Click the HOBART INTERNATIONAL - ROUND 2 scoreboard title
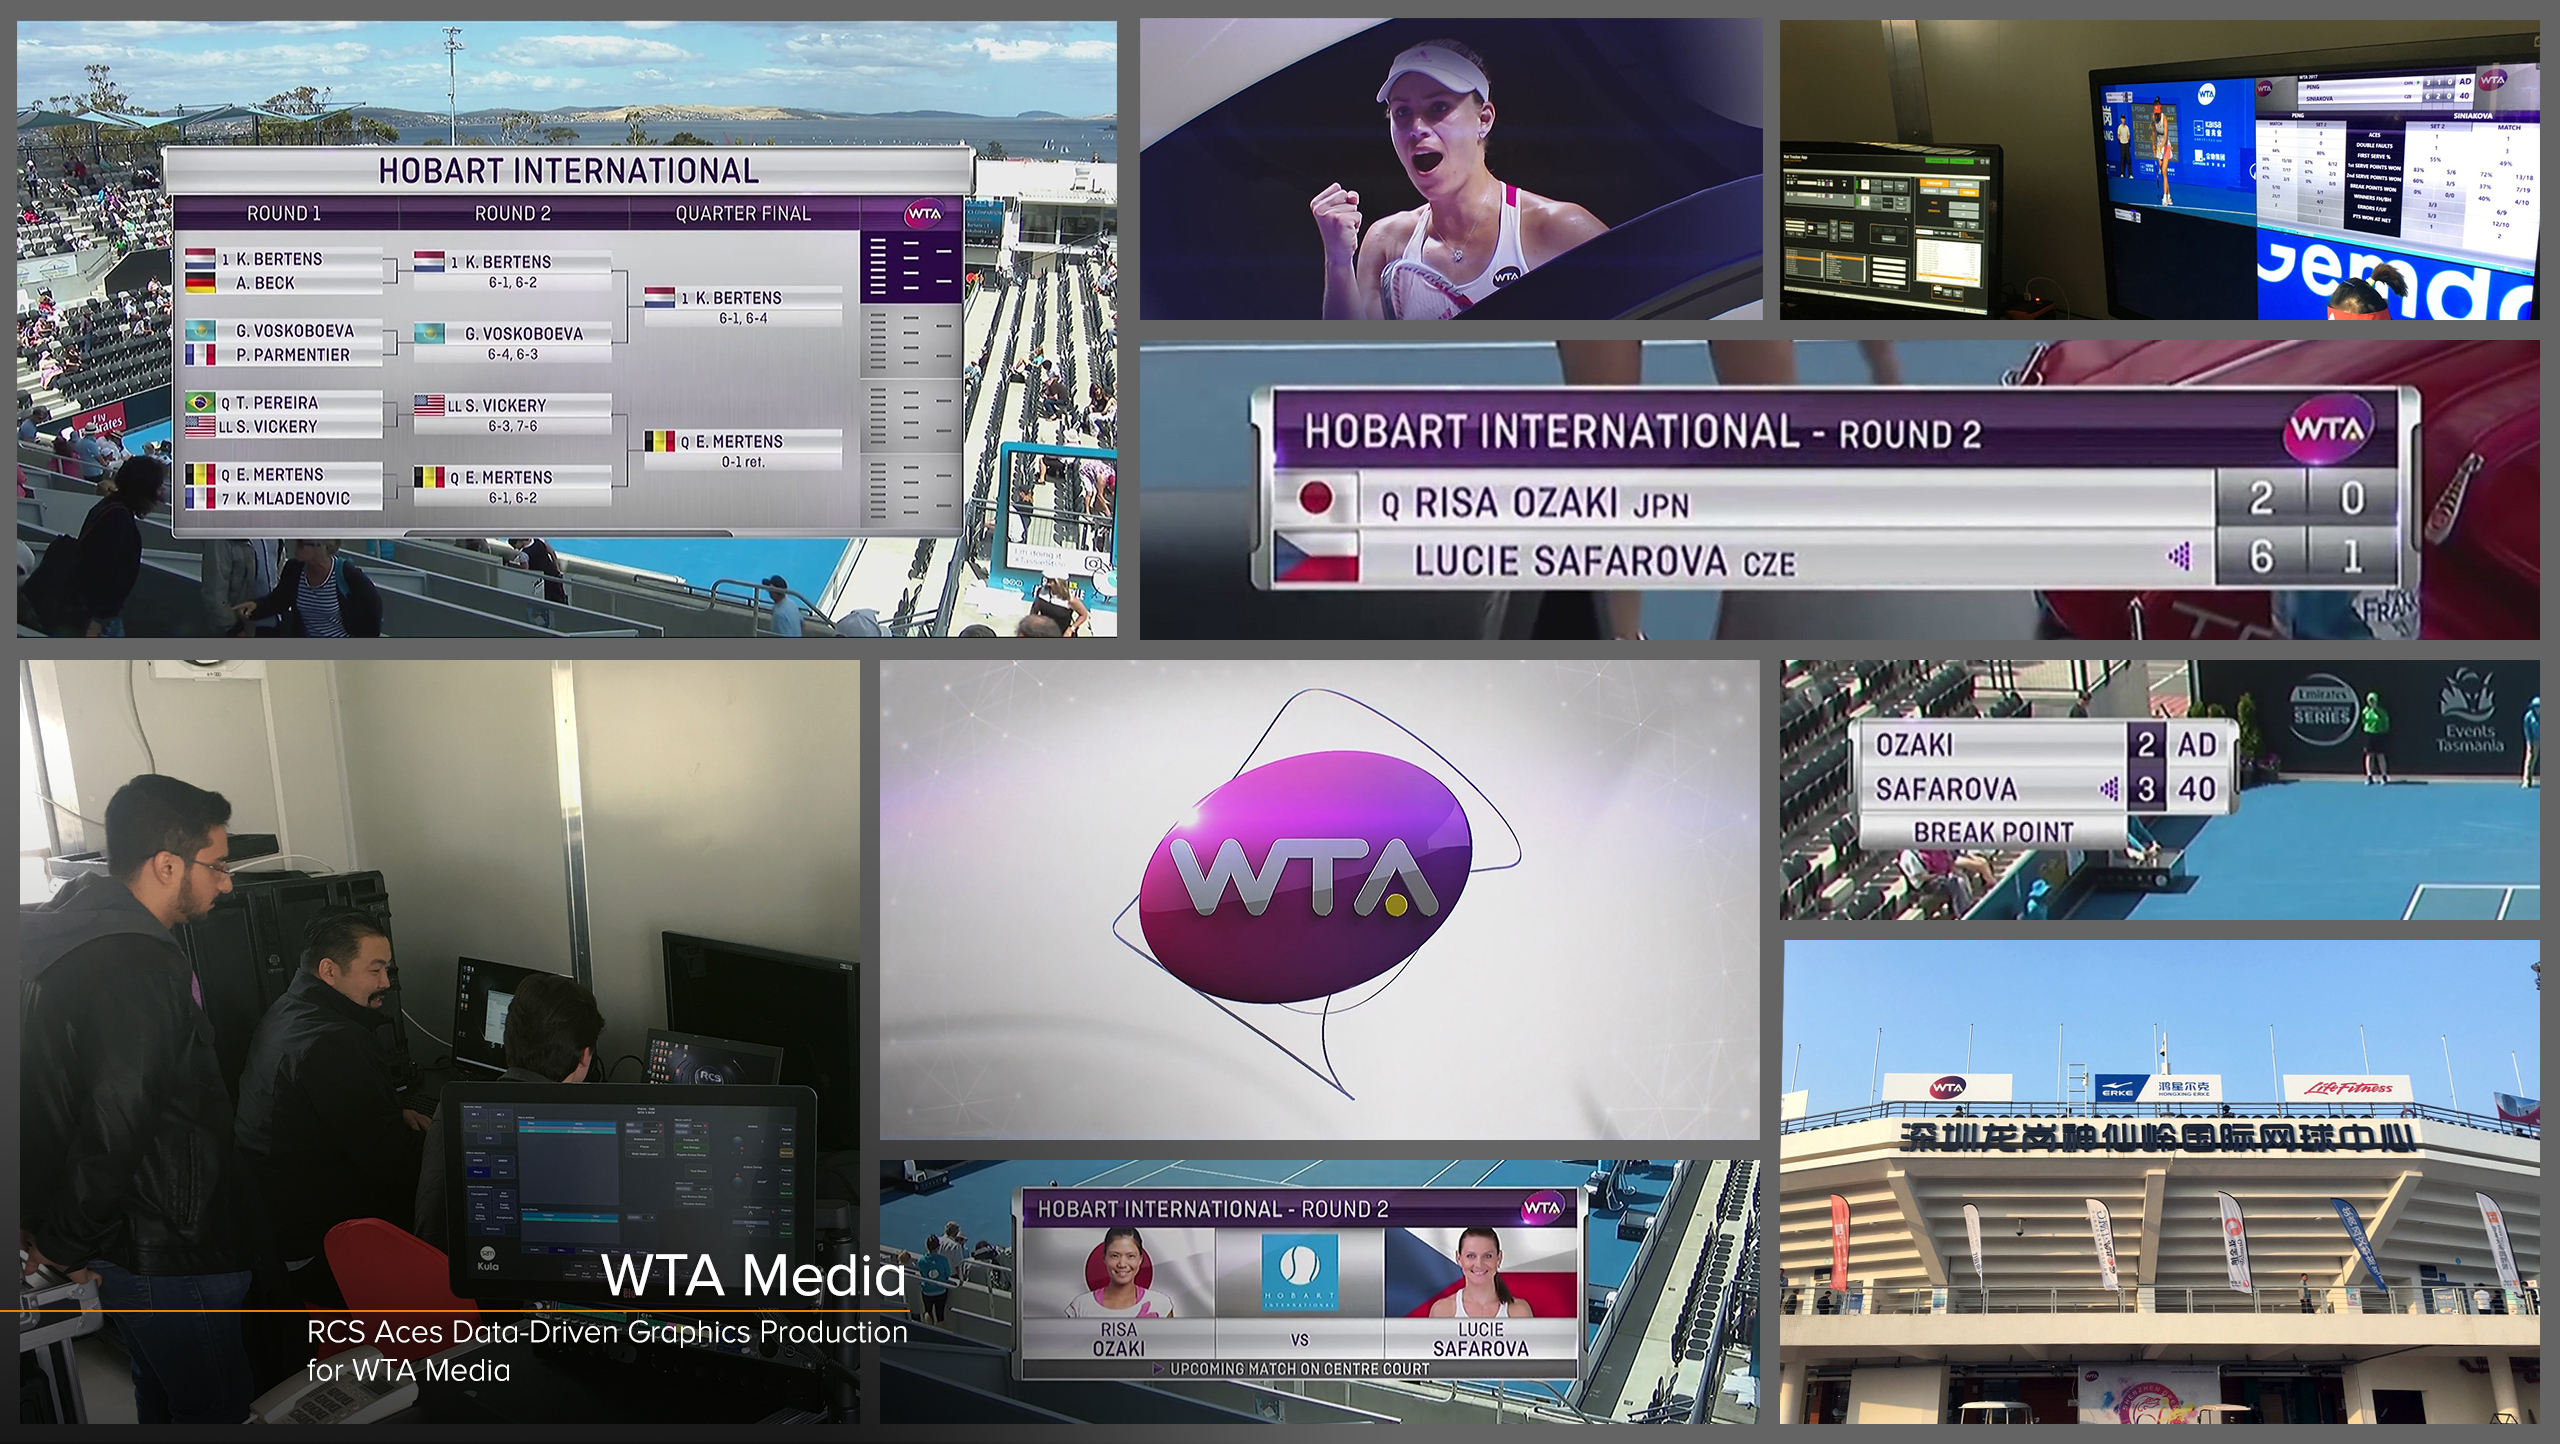Image resolution: width=2560 pixels, height=1444 pixels. pyautogui.click(x=1642, y=432)
